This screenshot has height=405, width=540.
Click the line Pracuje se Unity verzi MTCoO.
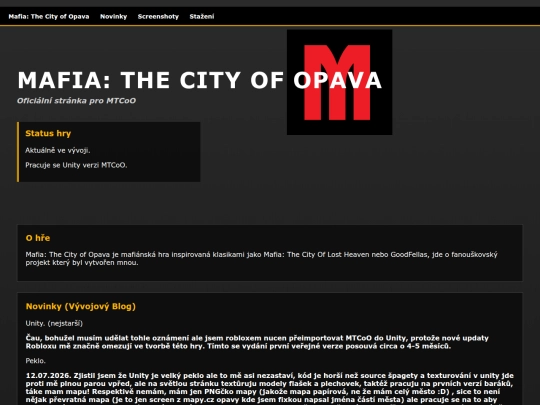[76, 165]
